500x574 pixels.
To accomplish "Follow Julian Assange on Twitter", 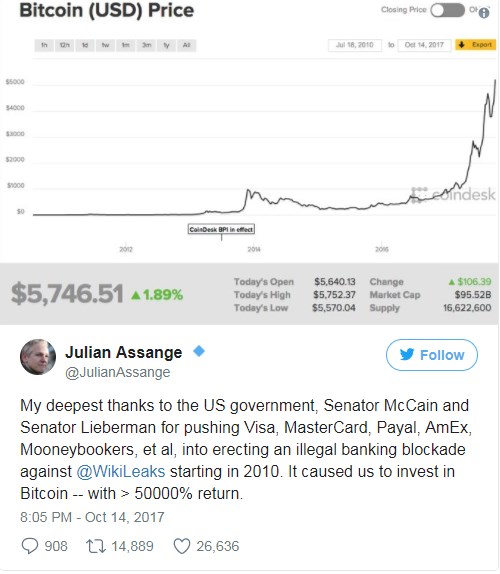I will [432, 355].
